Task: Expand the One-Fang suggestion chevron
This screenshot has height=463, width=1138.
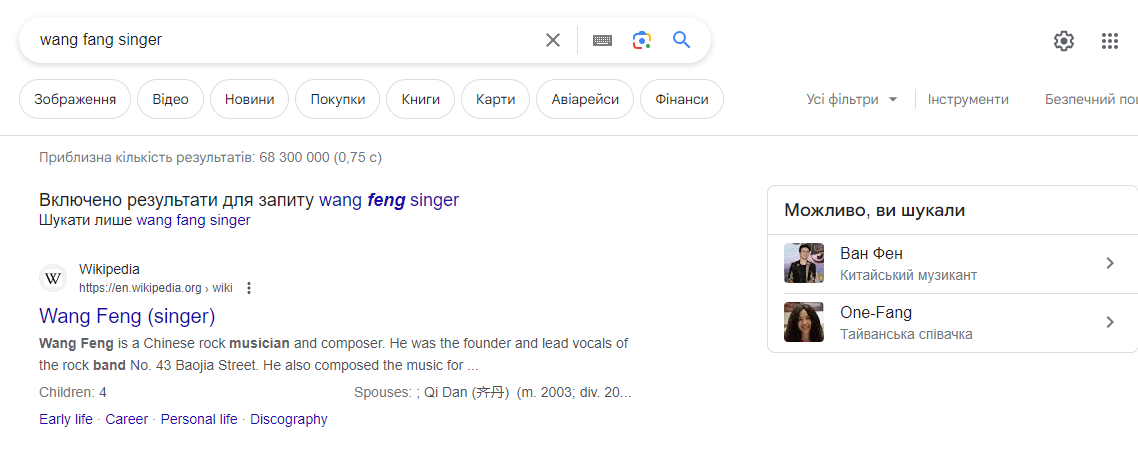Action: 1109,322
